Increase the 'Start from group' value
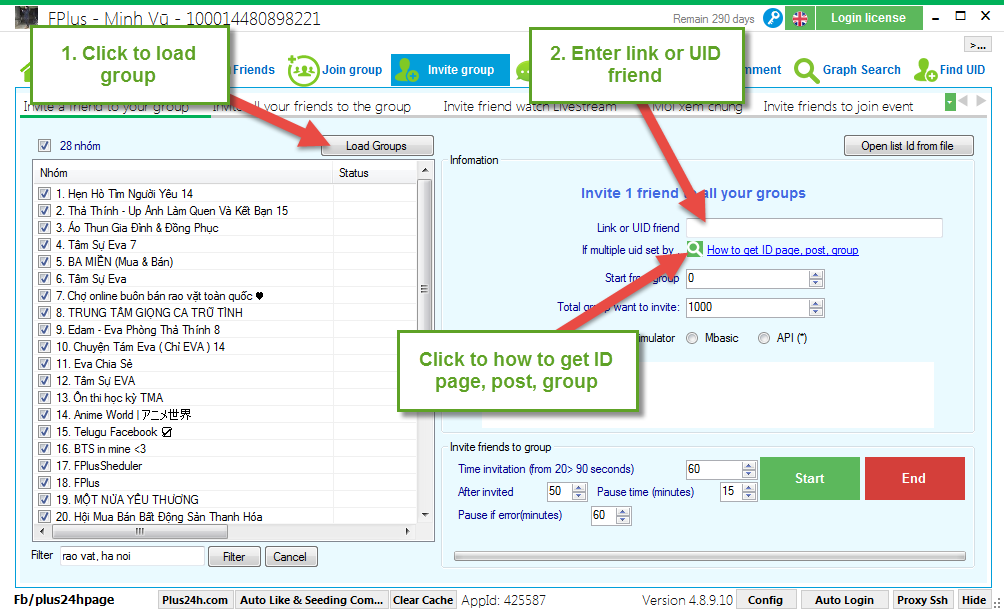The height and width of the screenshot is (612, 1004). 816,275
